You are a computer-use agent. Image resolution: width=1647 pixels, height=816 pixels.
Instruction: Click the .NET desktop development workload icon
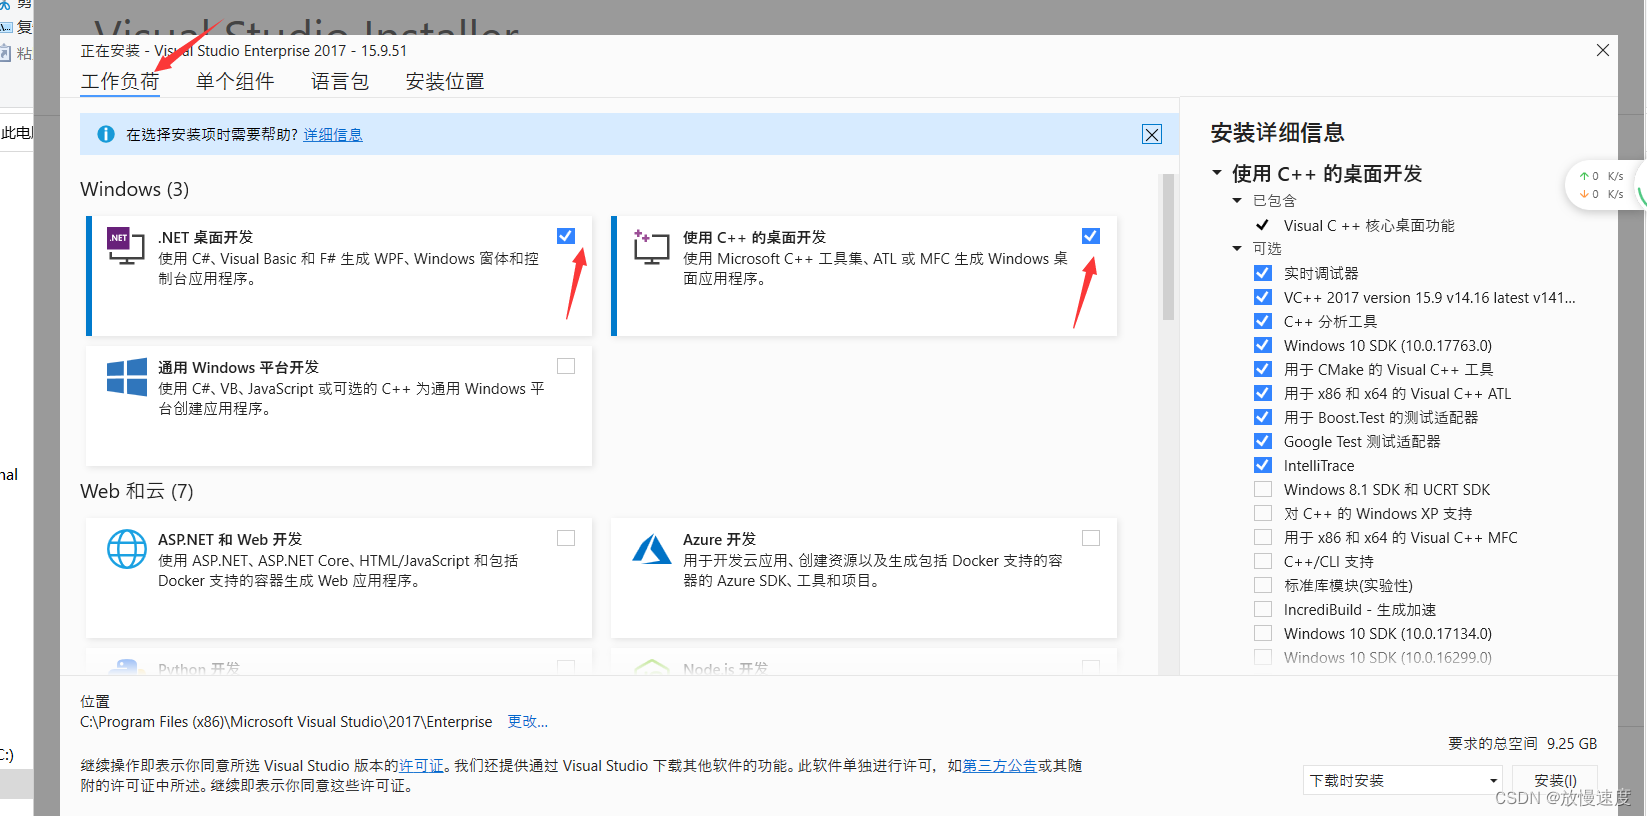pyautogui.click(x=126, y=246)
